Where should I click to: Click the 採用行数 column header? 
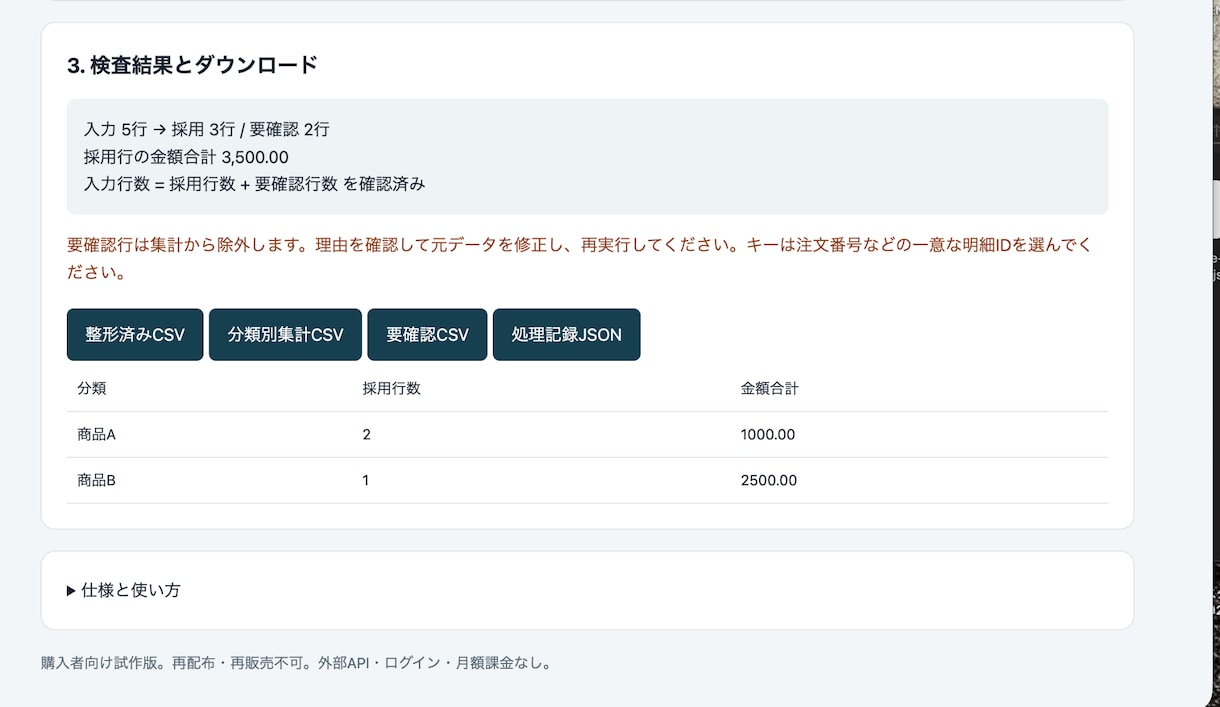[392, 388]
